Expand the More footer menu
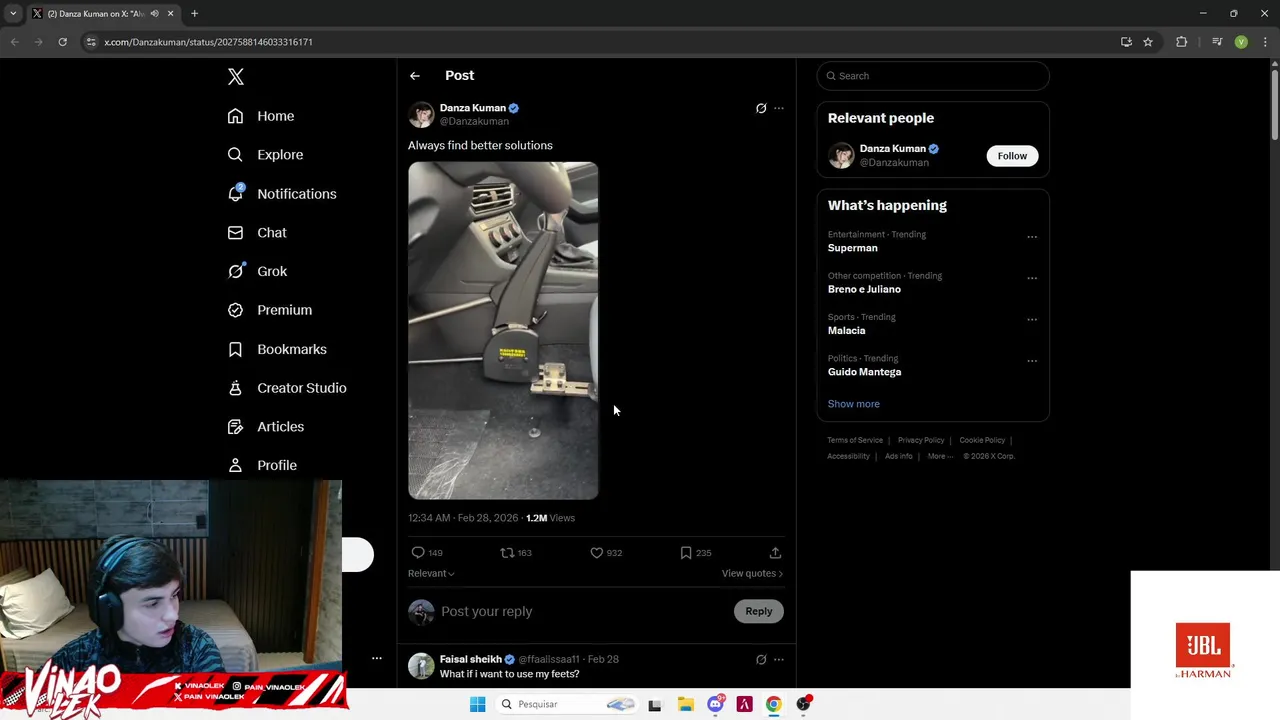 pyautogui.click(x=940, y=456)
